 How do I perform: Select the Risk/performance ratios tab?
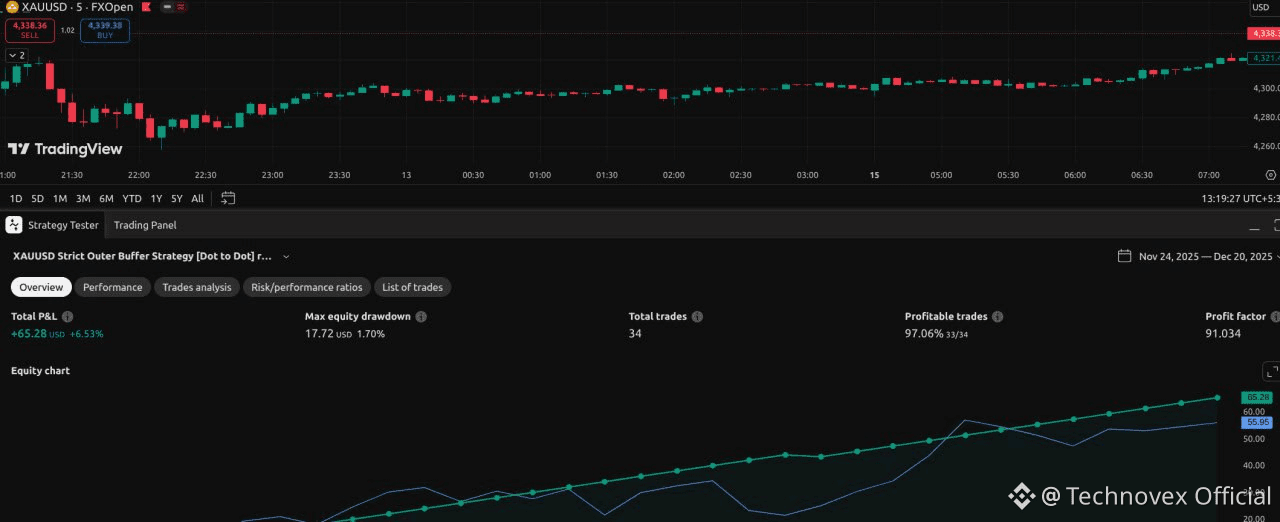tap(307, 287)
